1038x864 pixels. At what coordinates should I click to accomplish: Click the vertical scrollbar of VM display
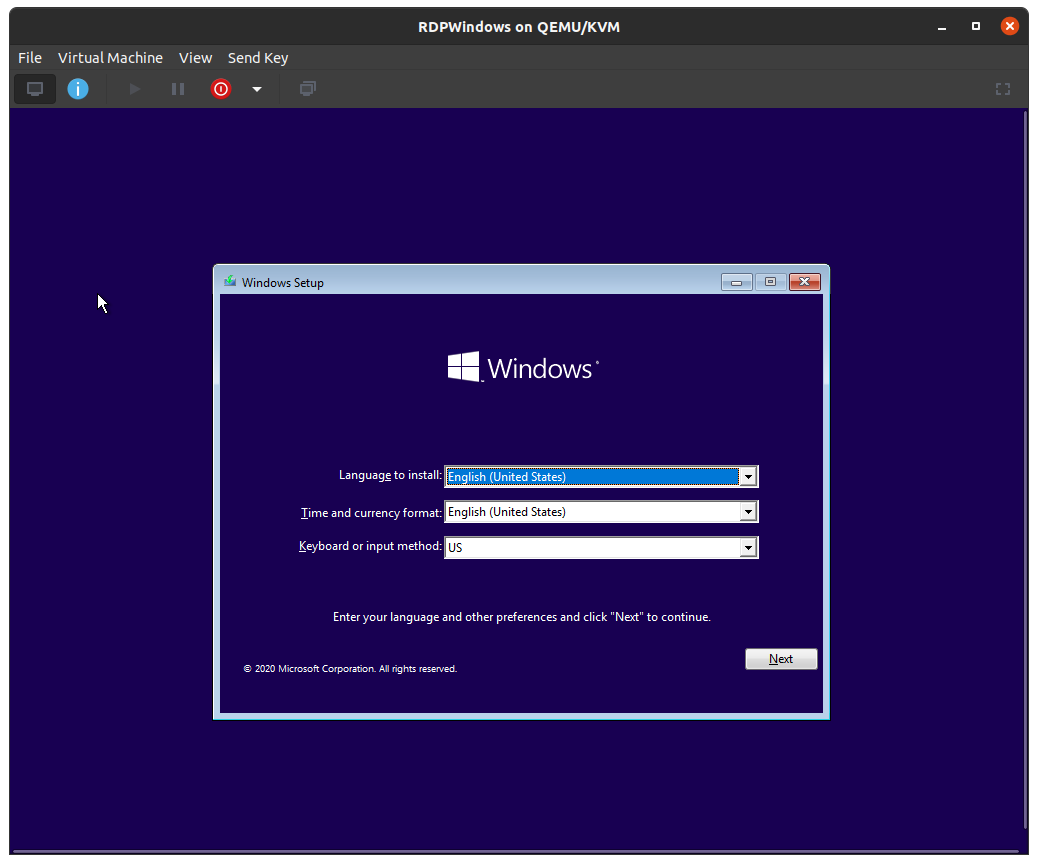click(1027, 470)
